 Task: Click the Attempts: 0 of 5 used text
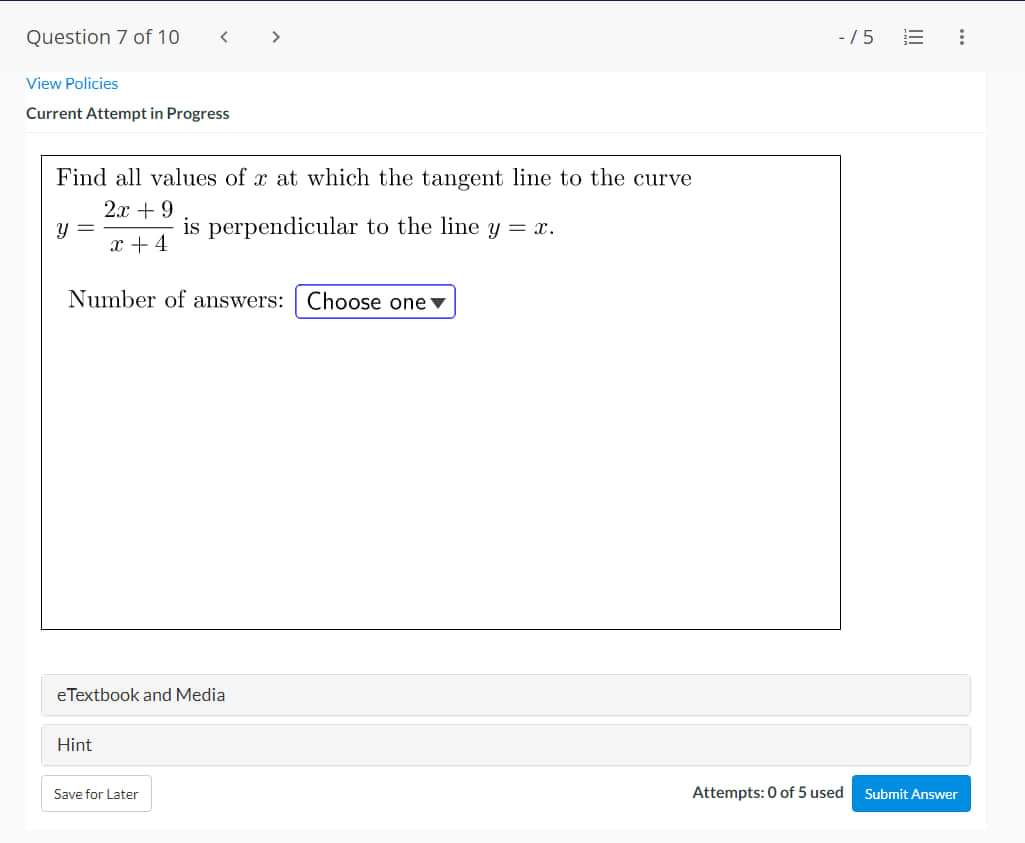pyautogui.click(x=767, y=792)
